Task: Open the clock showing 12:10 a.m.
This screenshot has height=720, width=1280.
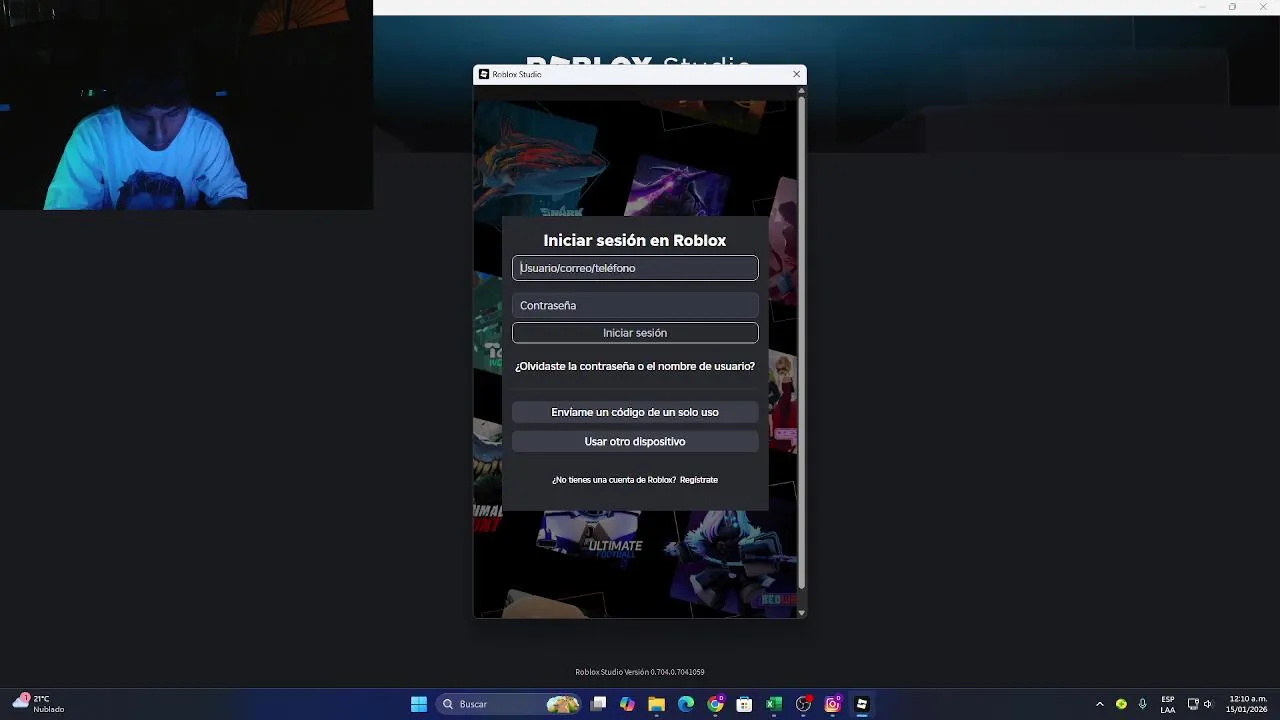Action: [1248, 704]
